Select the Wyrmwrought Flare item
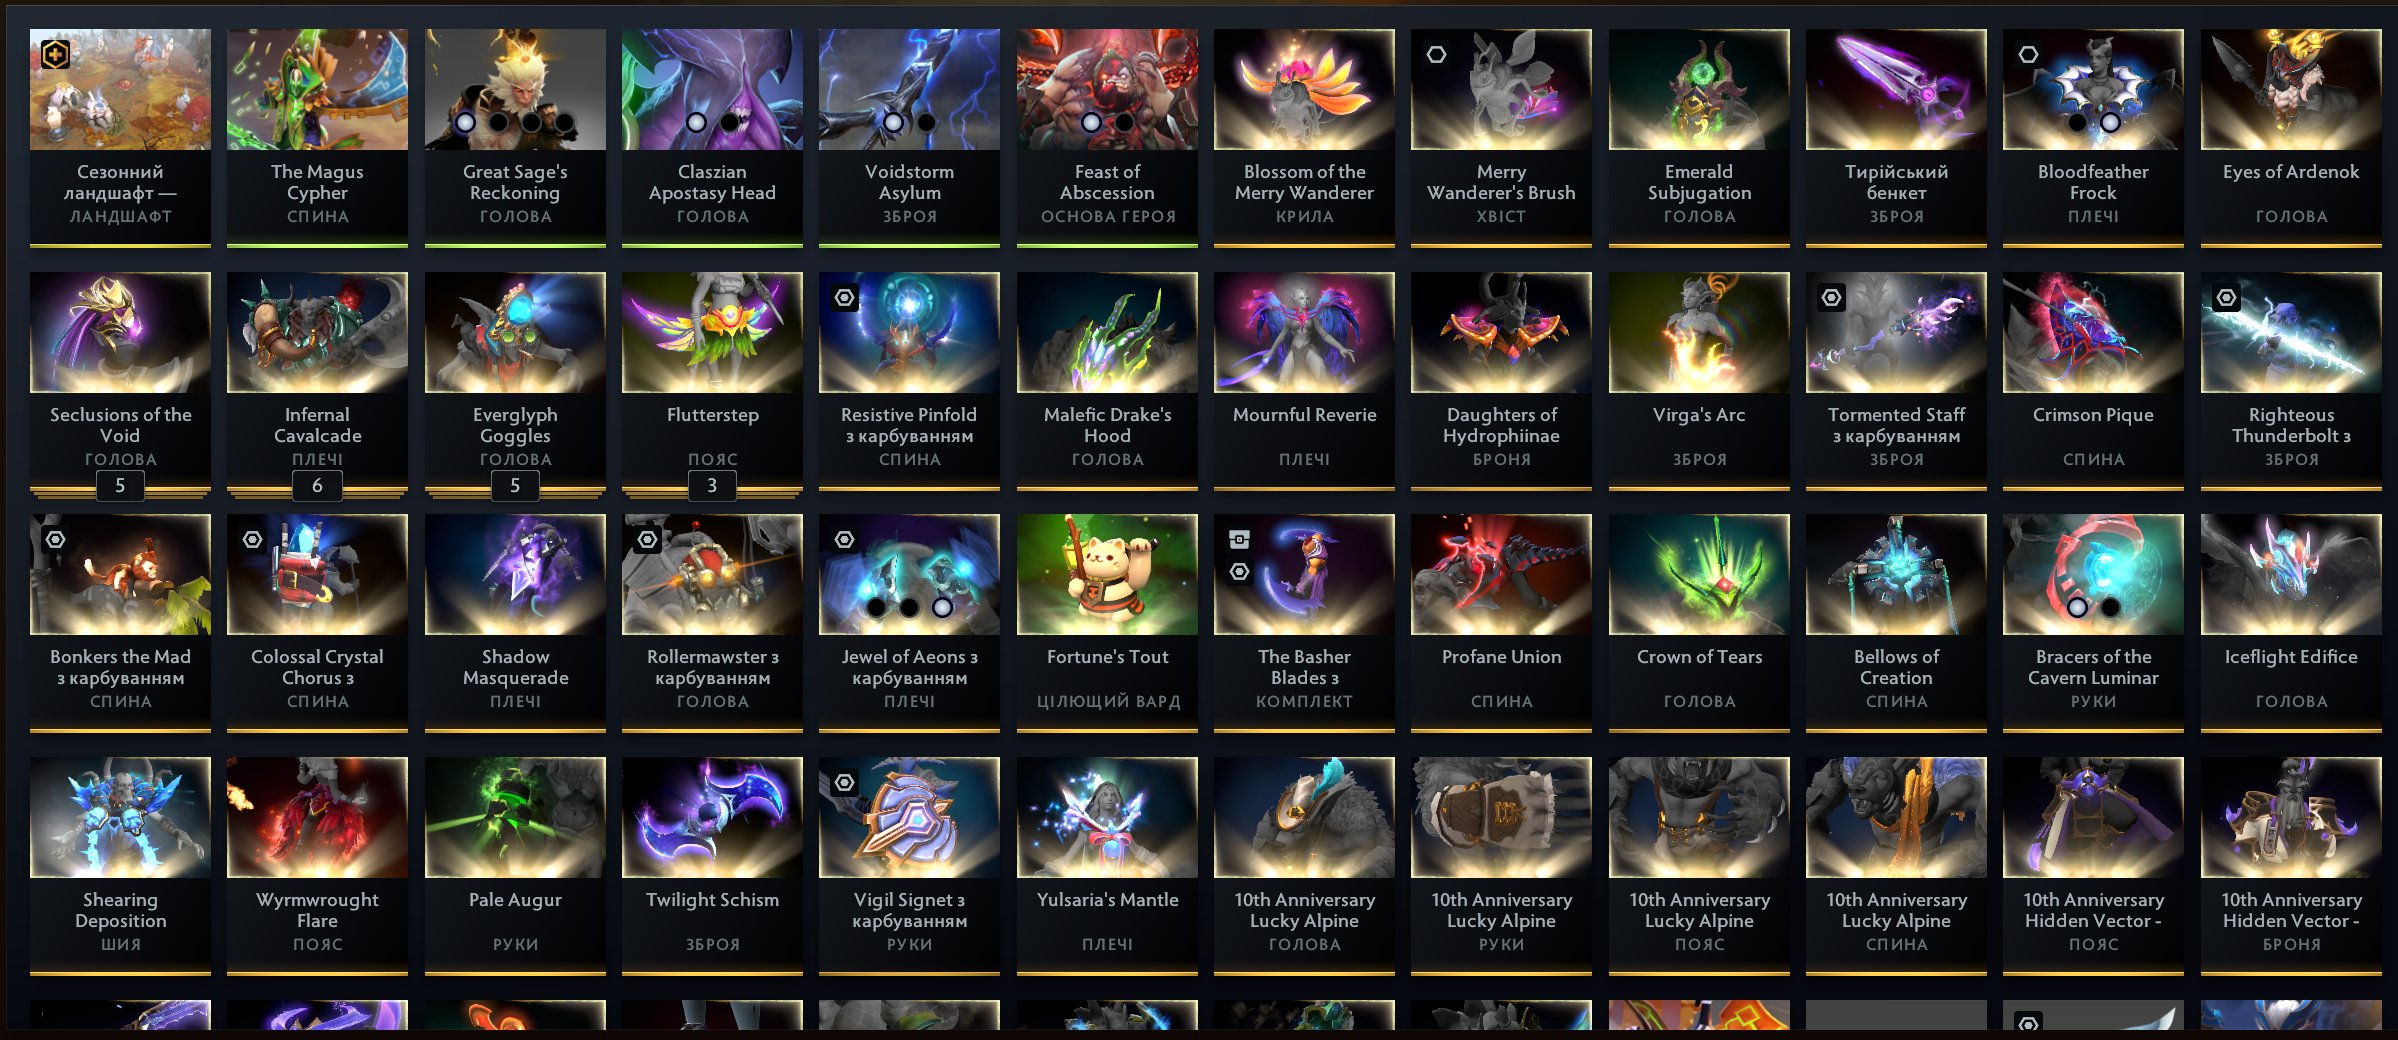 pos(317,865)
